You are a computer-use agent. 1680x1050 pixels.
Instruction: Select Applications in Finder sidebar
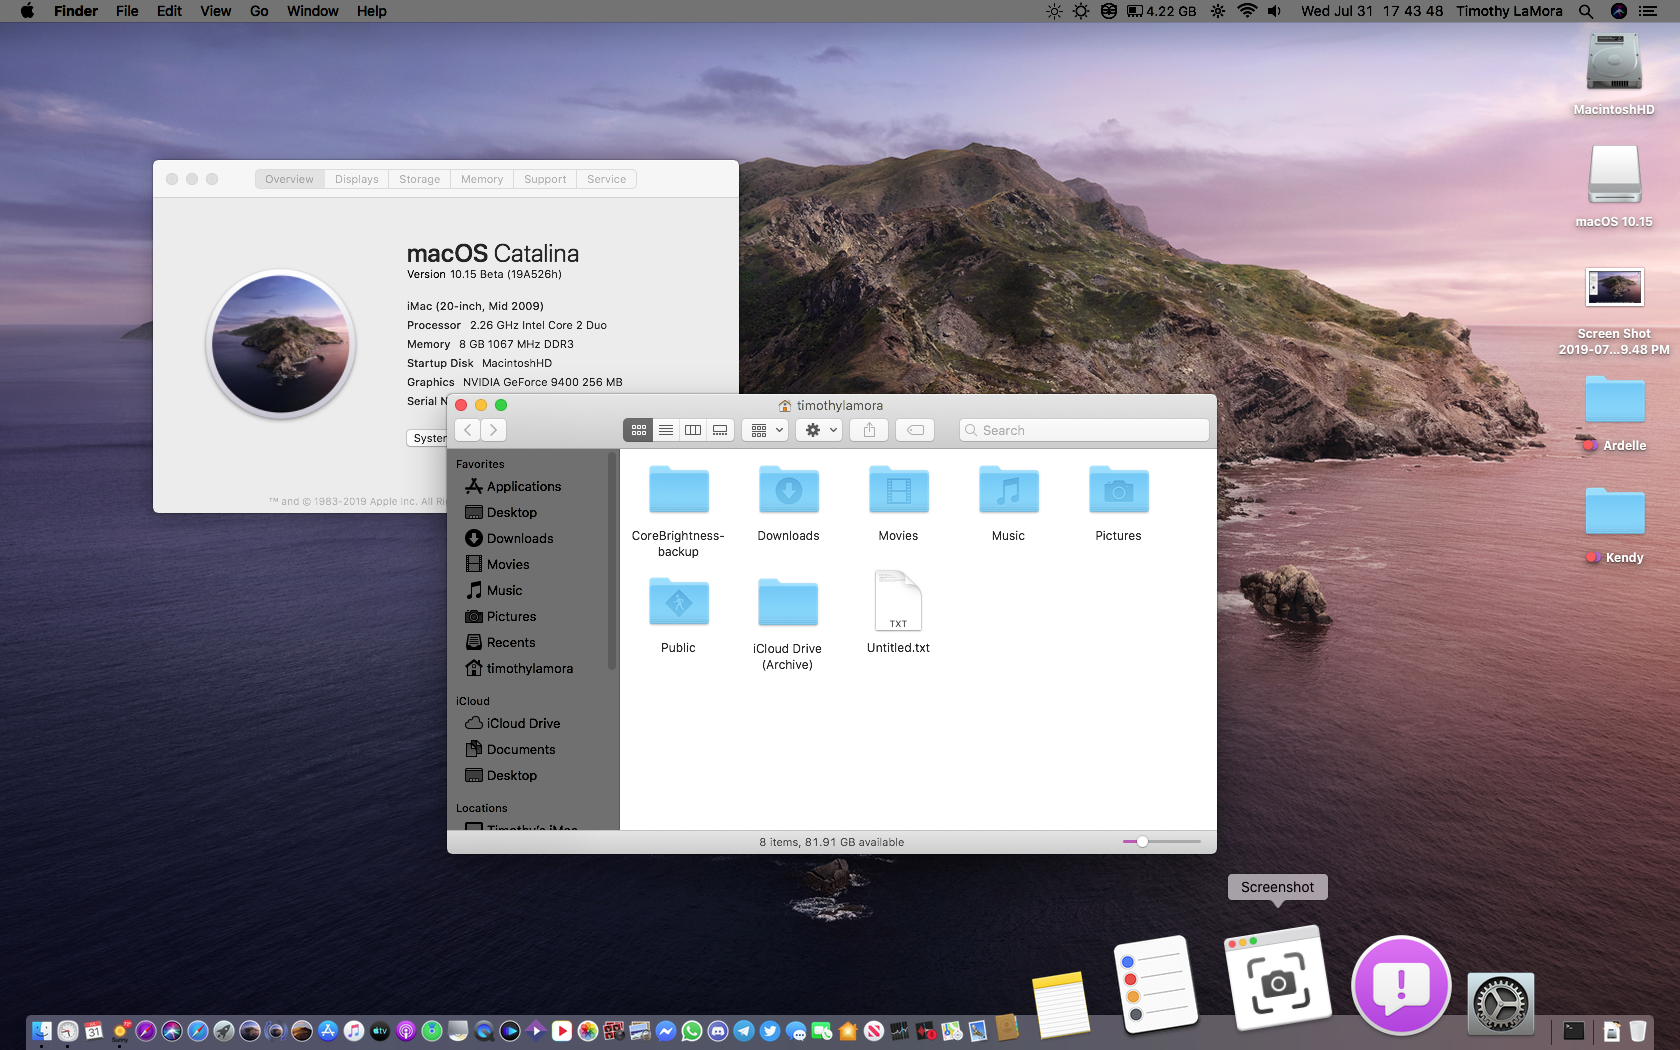tap(523, 486)
